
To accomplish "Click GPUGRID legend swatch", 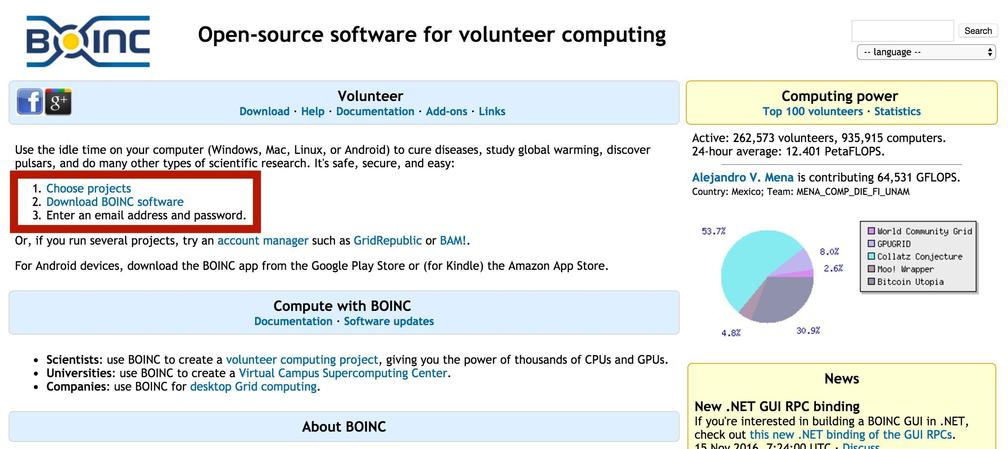I will coord(871,244).
